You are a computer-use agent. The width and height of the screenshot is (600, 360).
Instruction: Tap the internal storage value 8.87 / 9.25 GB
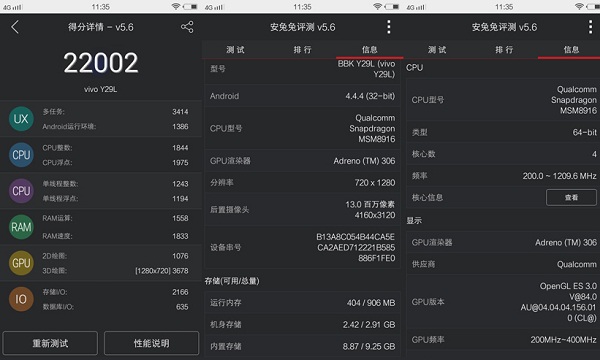[x=369, y=346]
